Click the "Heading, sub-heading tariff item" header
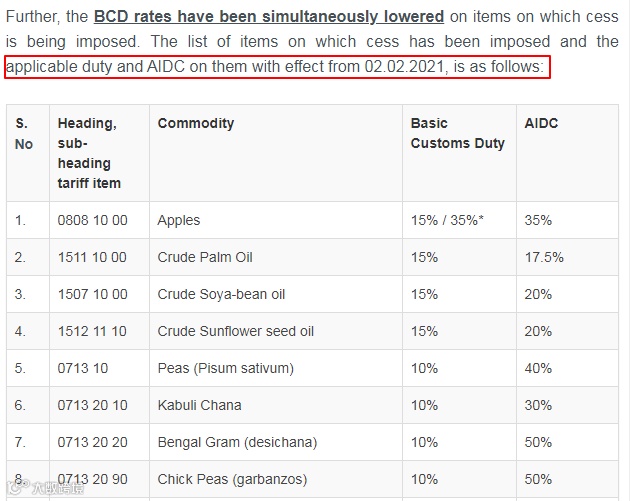This screenshot has height=501, width=630. click(x=89, y=153)
